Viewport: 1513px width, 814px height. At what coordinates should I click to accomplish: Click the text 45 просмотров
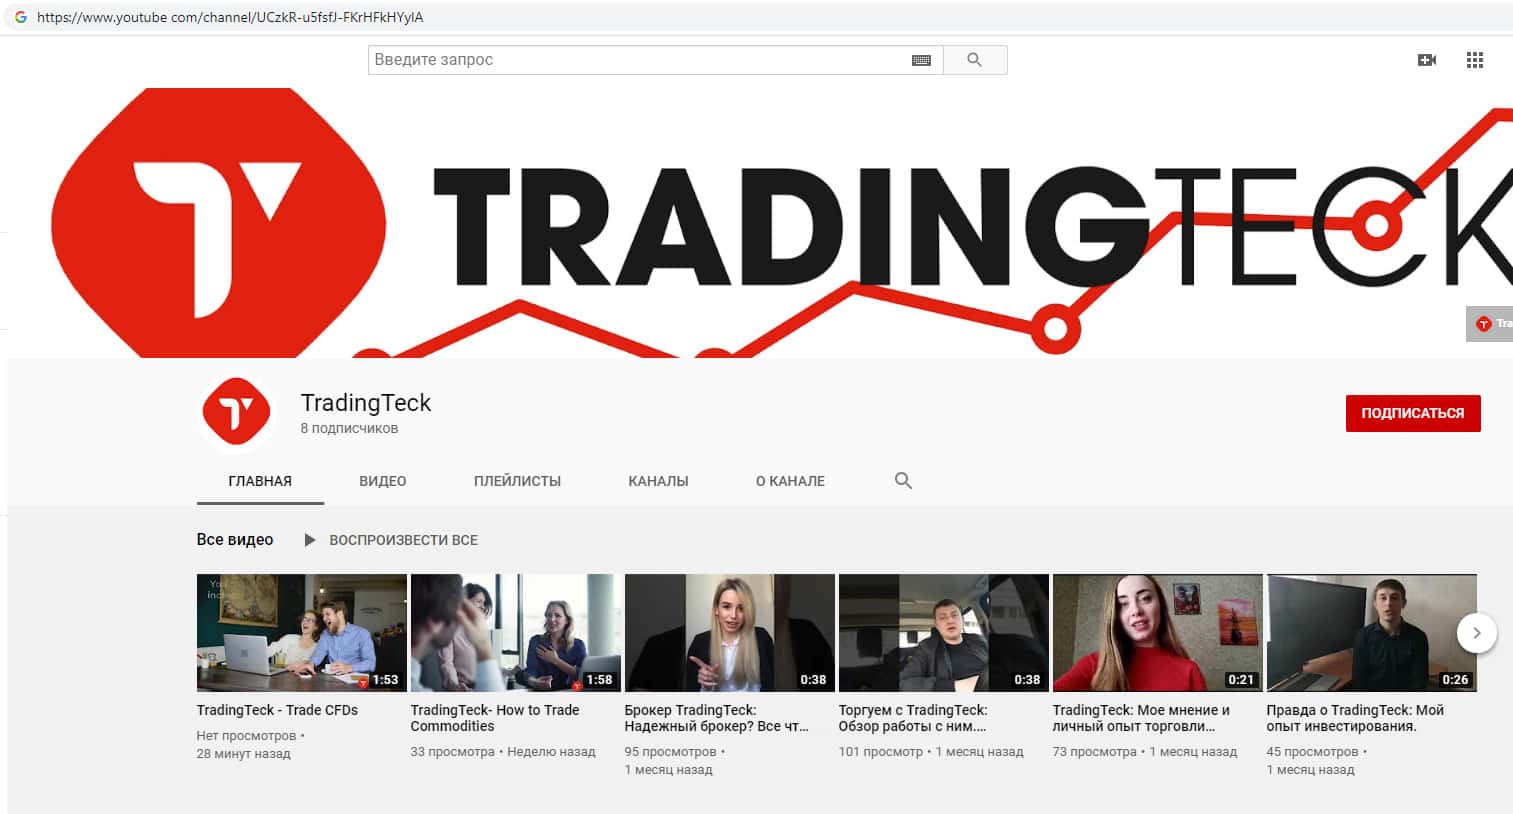(x=1313, y=752)
